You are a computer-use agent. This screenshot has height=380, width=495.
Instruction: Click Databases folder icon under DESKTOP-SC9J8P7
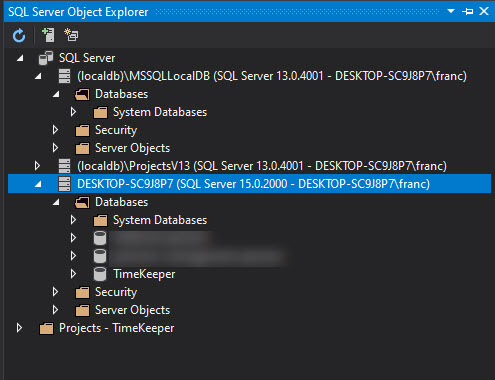(82, 202)
